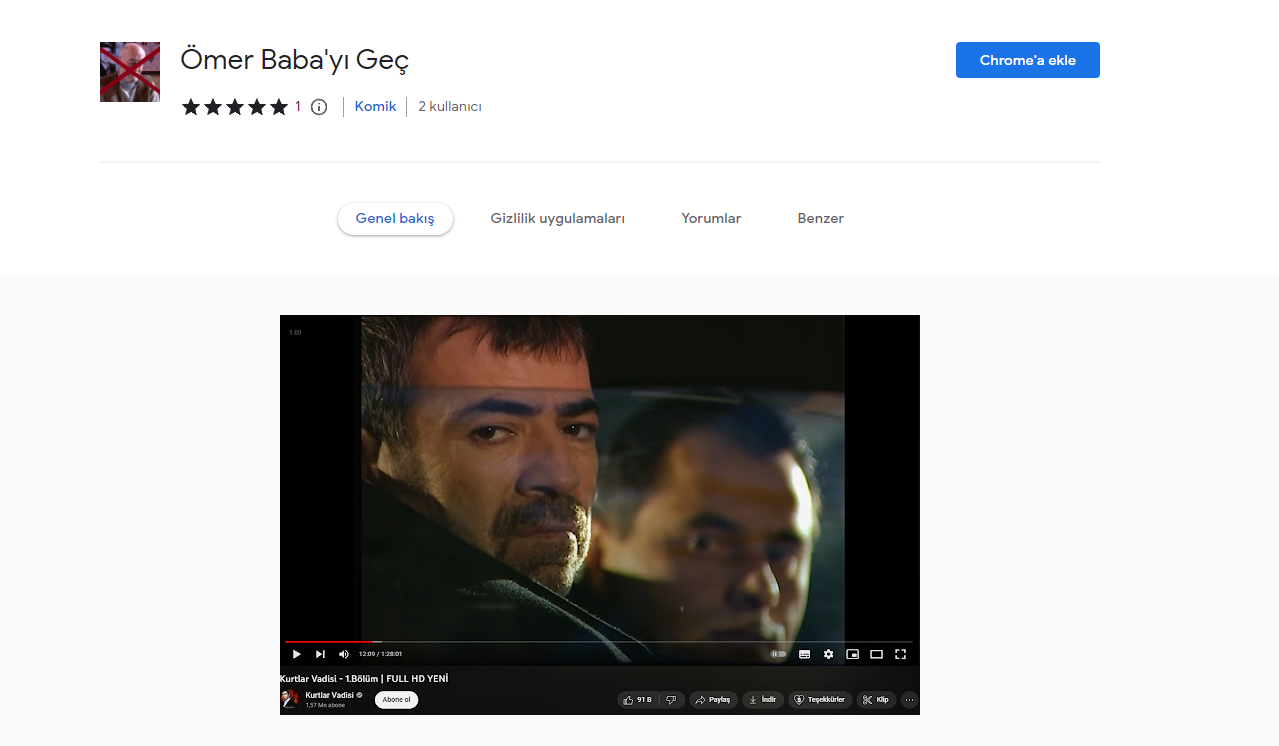This screenshot has width=1279, height=746.
Task: Open the rating count number 1
Action: click(x=298, y=107)
